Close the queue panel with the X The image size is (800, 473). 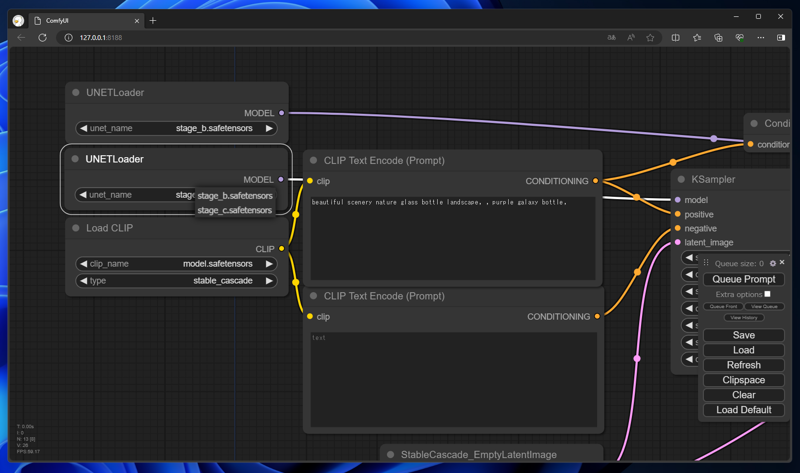(x=782, y=262)
